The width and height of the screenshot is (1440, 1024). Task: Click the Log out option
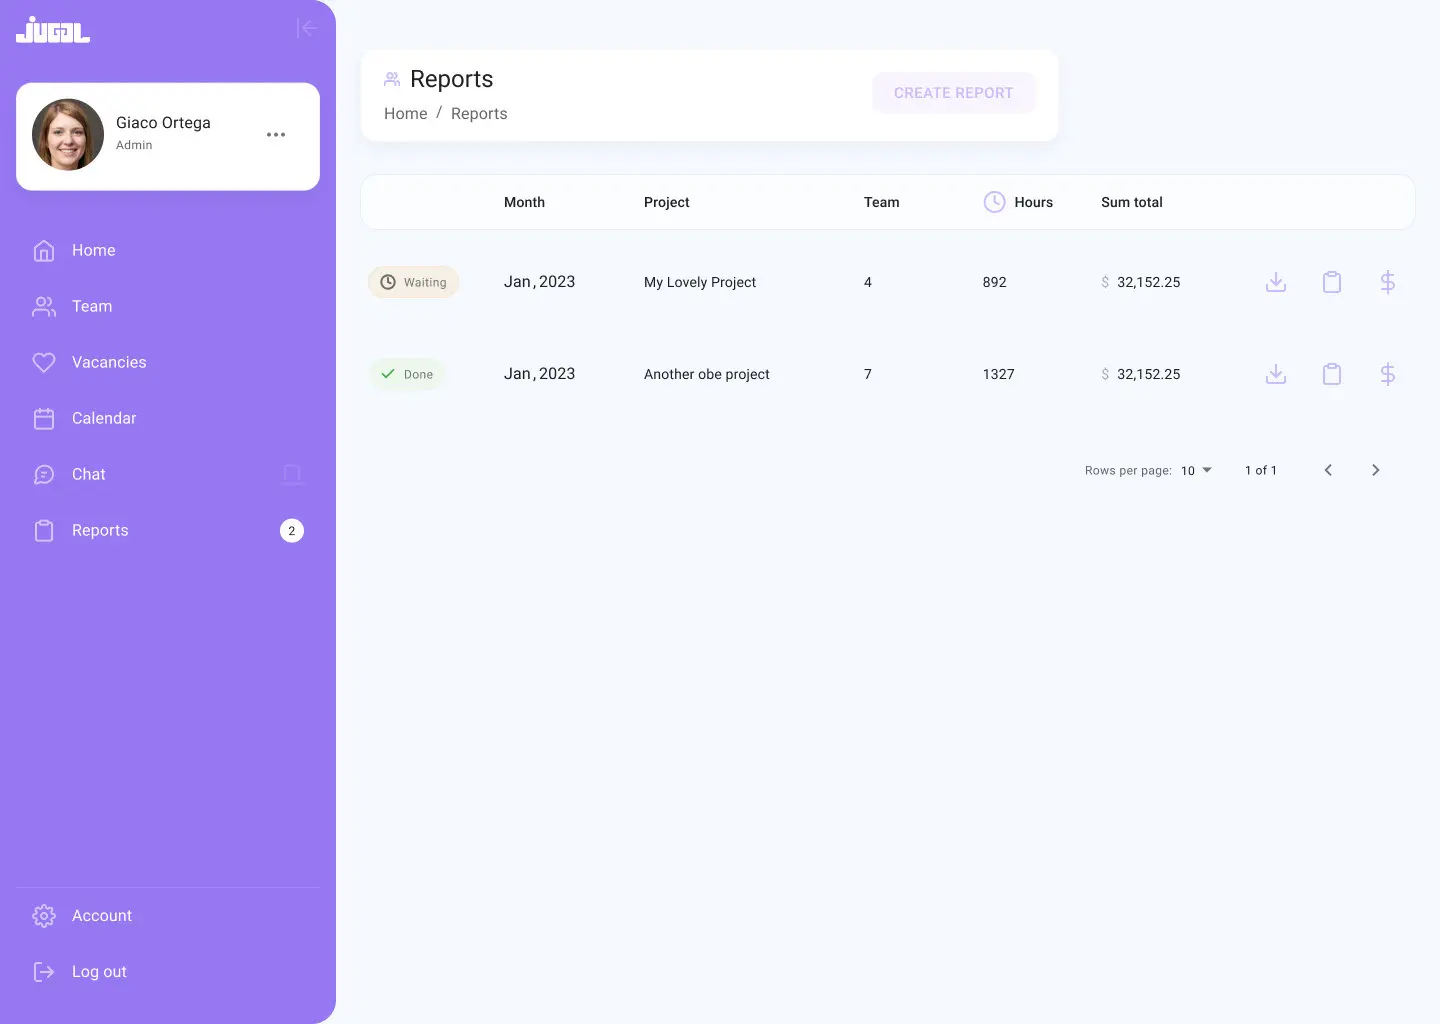click(98, 971)
